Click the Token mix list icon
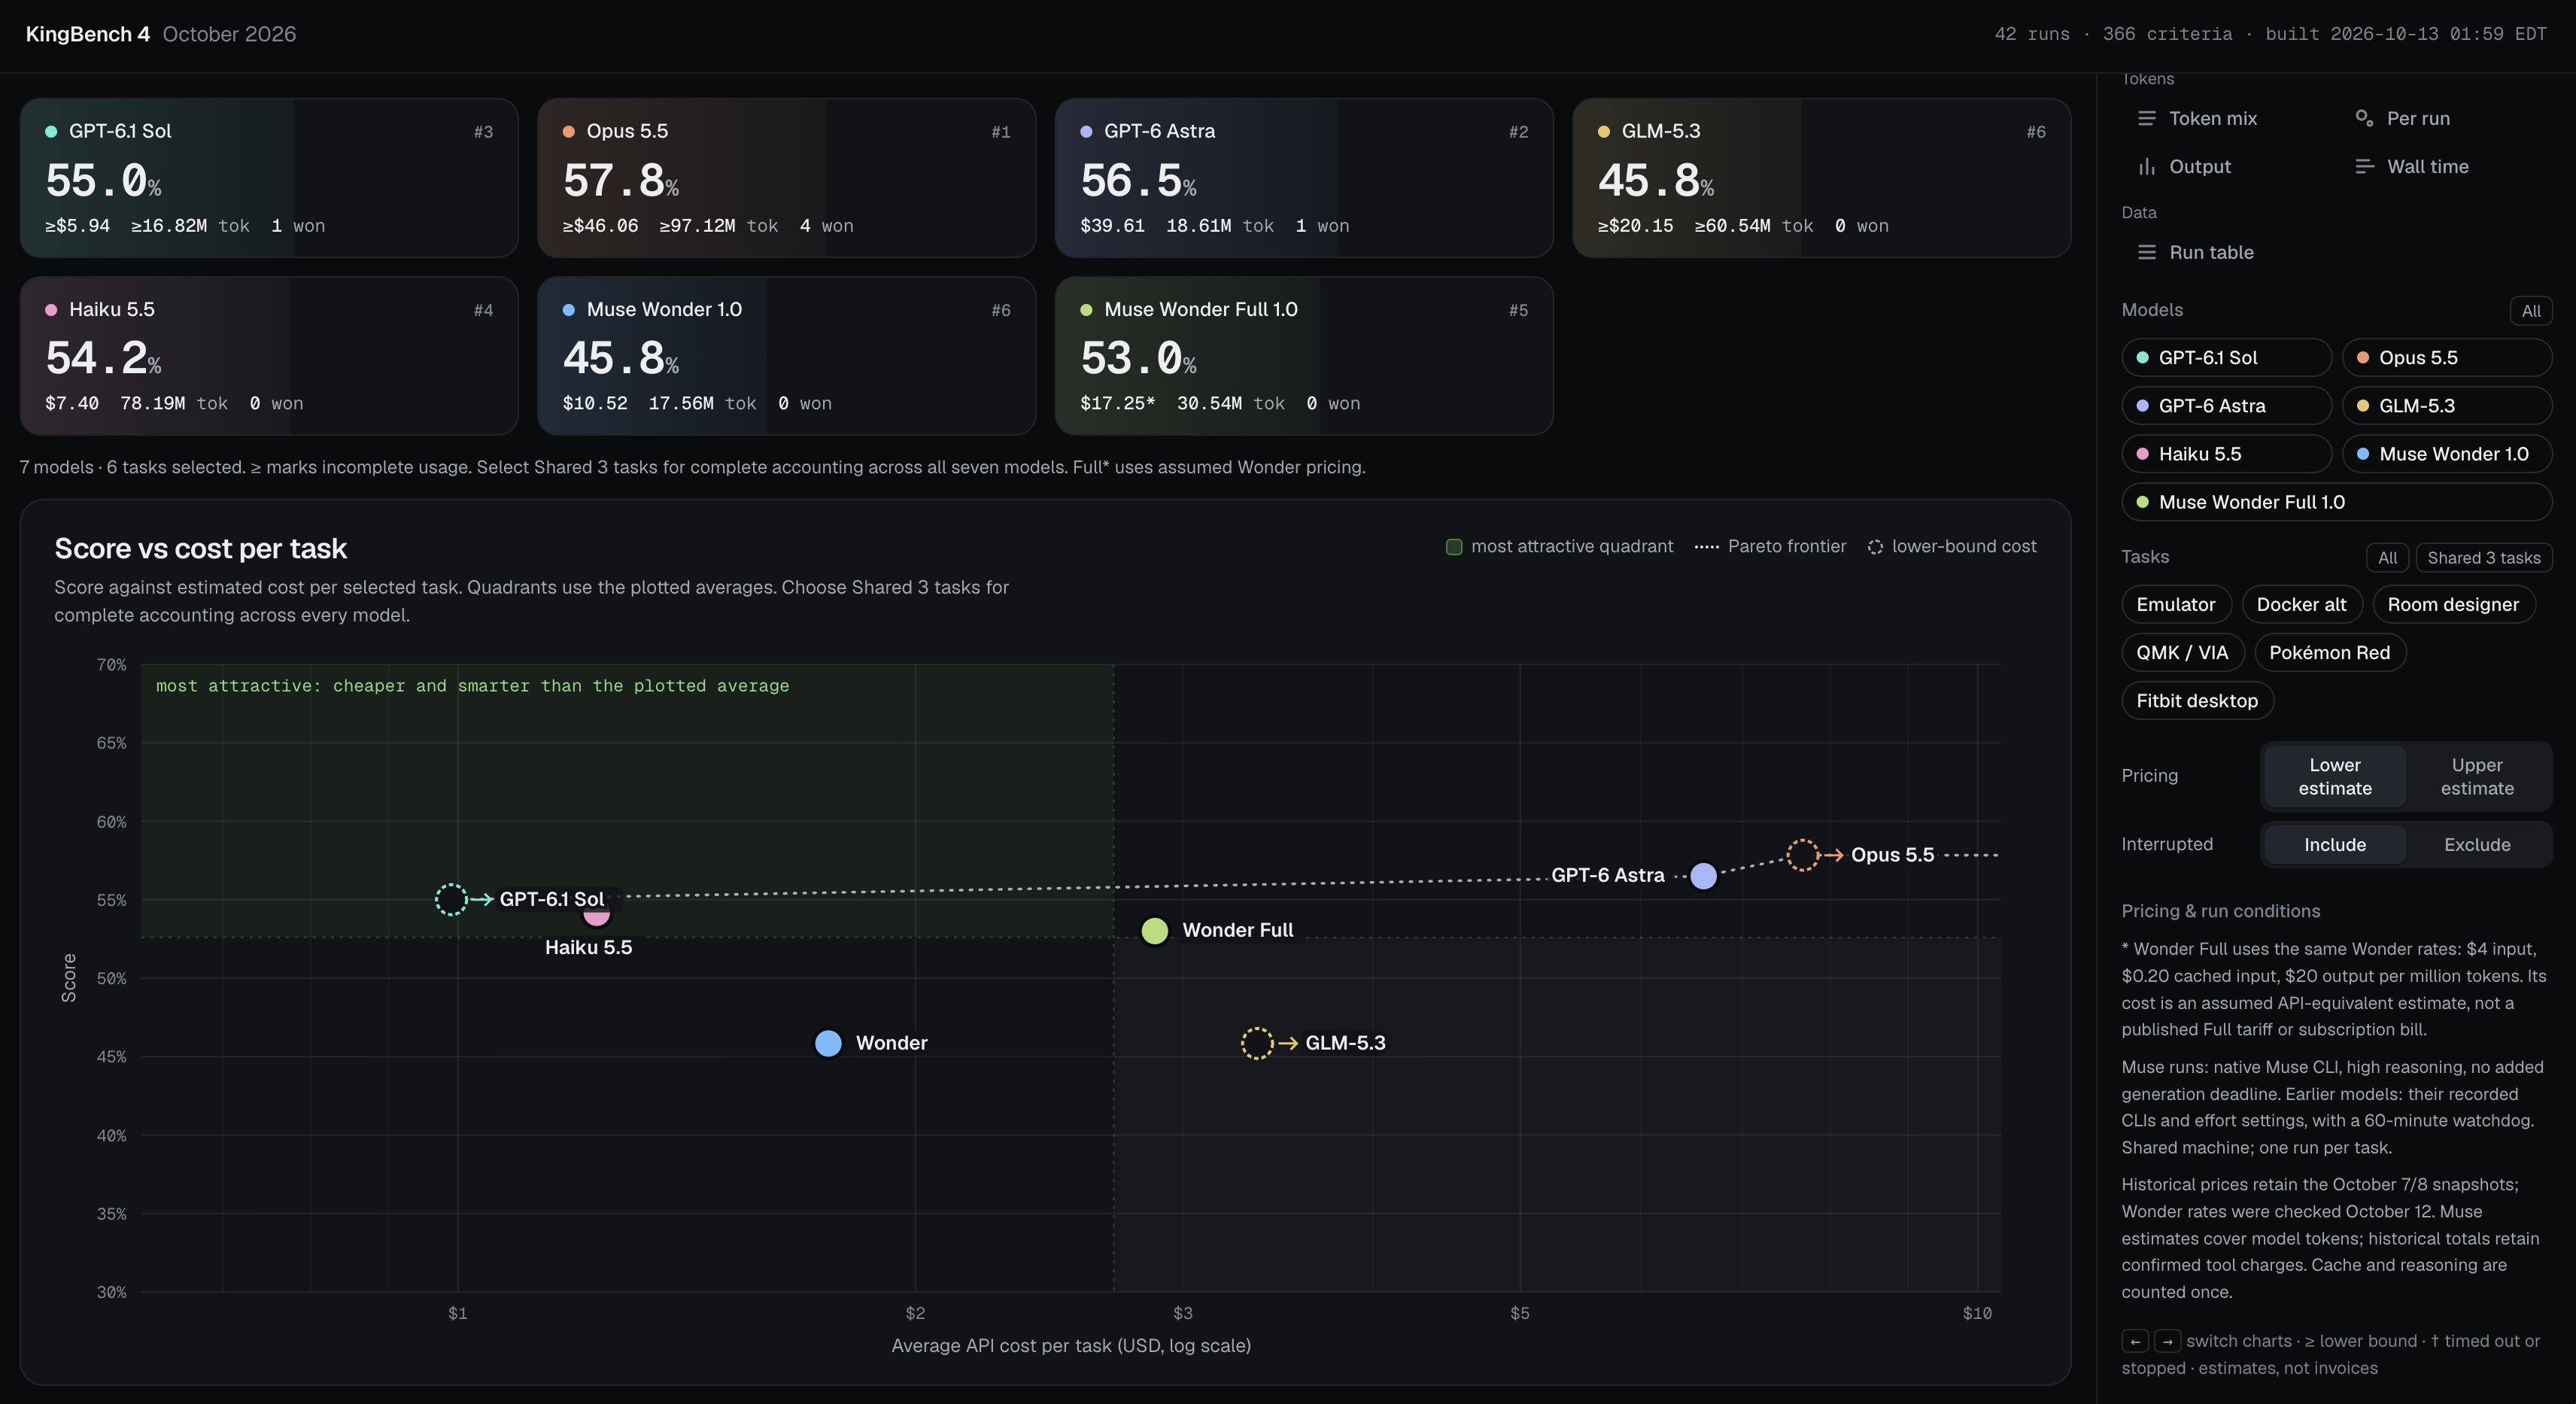This screenshot has width=2576, height=1404. click(x=2146, y=118)
